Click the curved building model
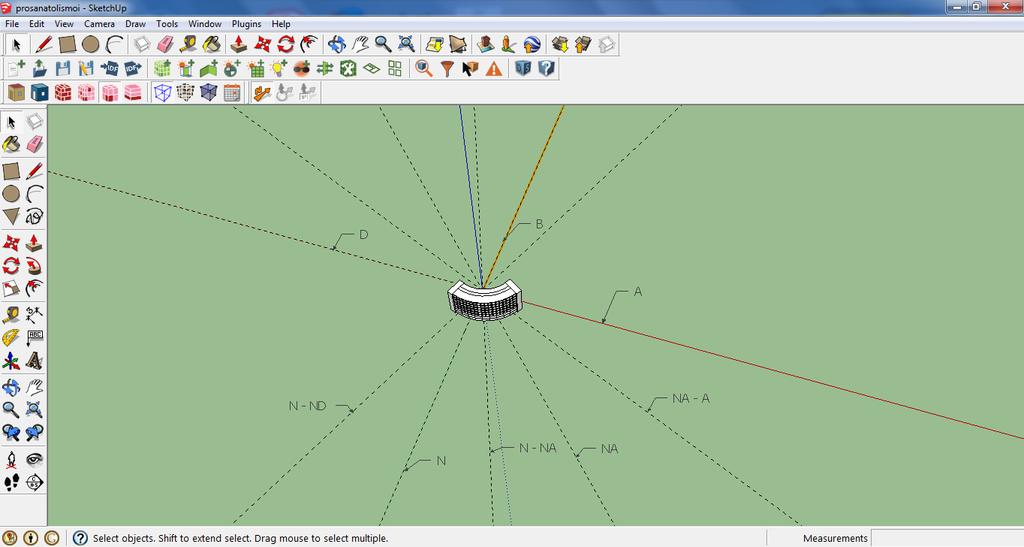The height and width of the screenshot is (547, 1024). (x=485, y=300)
